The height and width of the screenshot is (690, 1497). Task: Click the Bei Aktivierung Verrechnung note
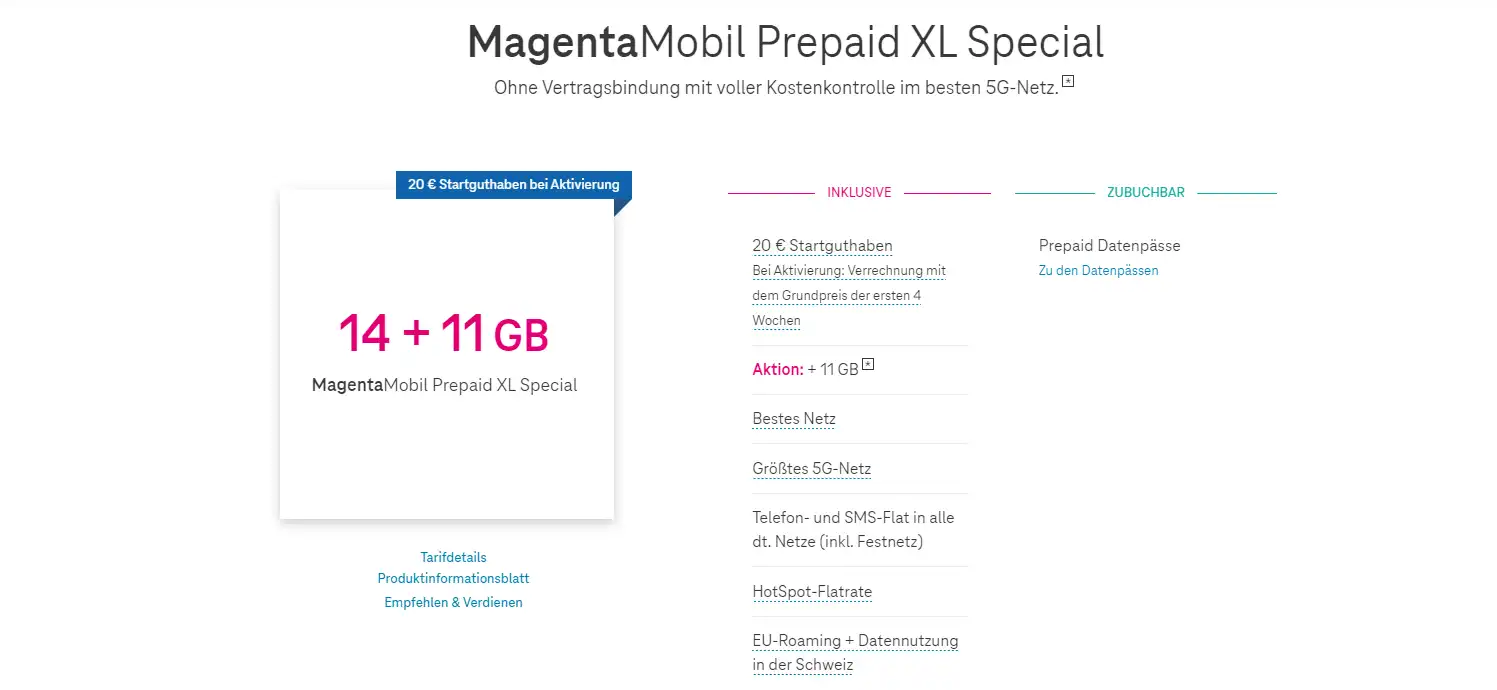(849, 296)
